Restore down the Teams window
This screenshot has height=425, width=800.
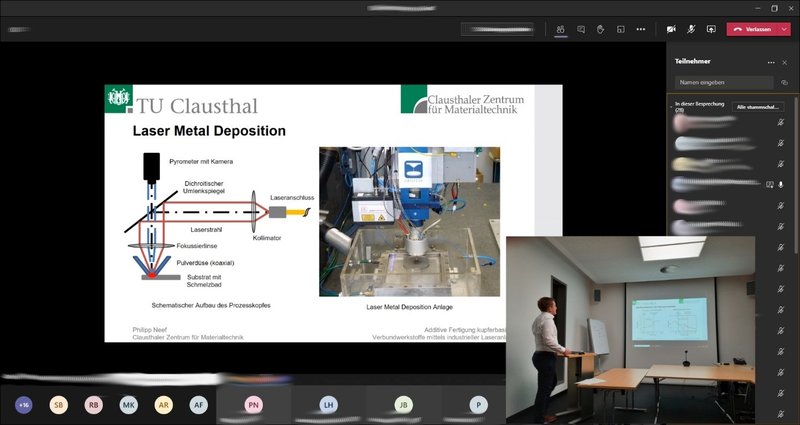click(774, 8)
